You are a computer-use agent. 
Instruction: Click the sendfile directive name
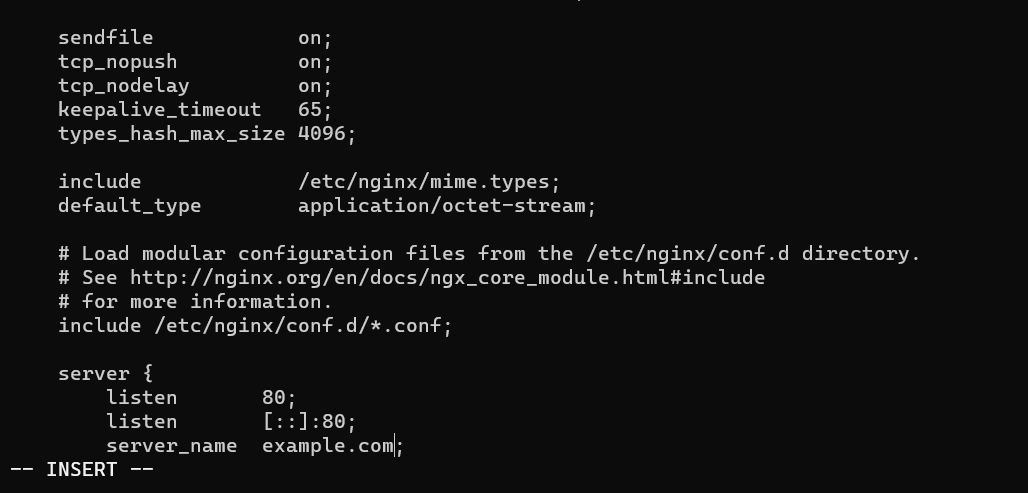[x=105, y=38]
